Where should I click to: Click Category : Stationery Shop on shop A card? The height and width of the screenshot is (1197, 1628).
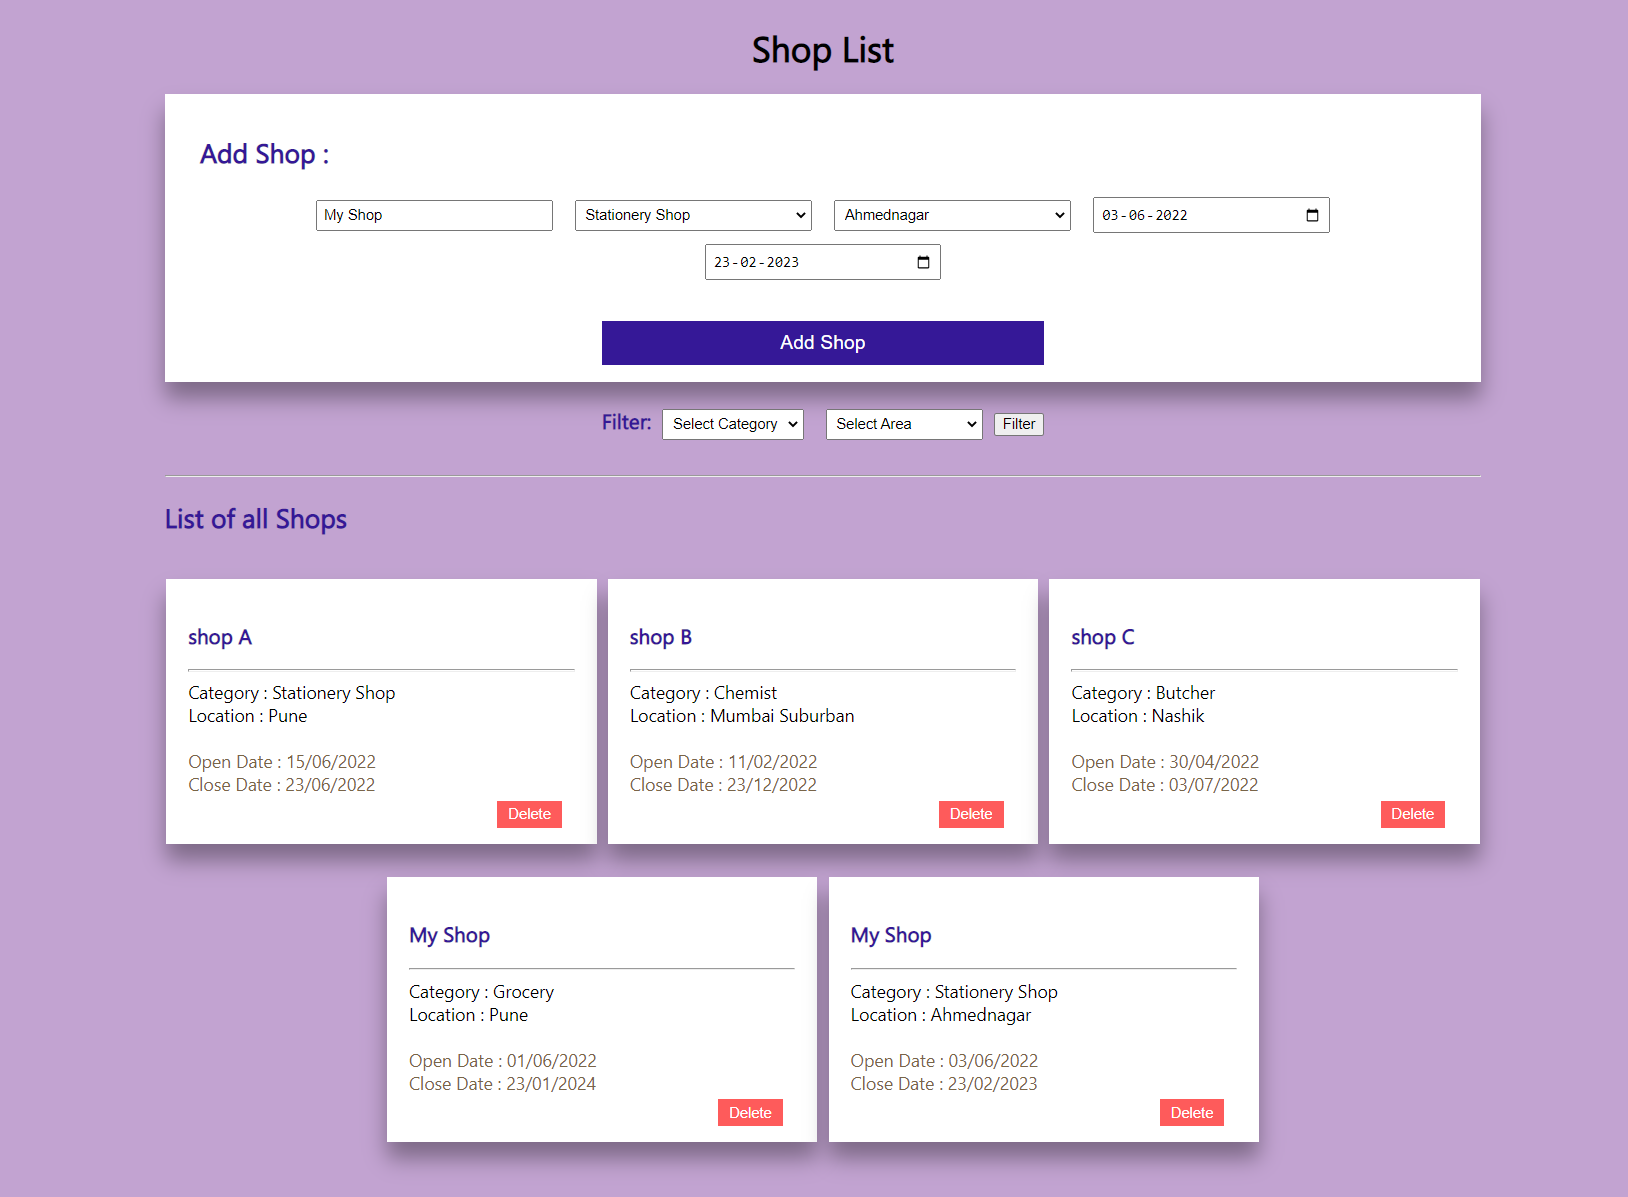(292, 693)
